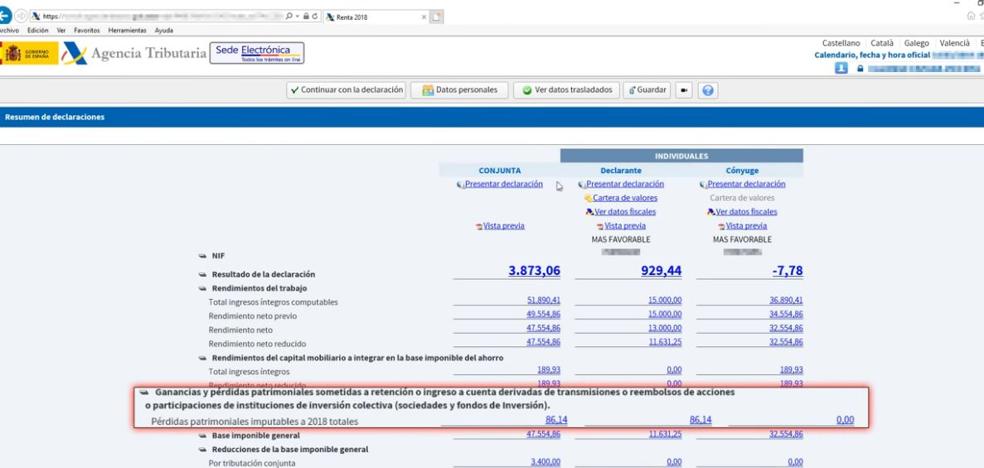Collapse Rendimientos del capital mobiliario section

202,358
